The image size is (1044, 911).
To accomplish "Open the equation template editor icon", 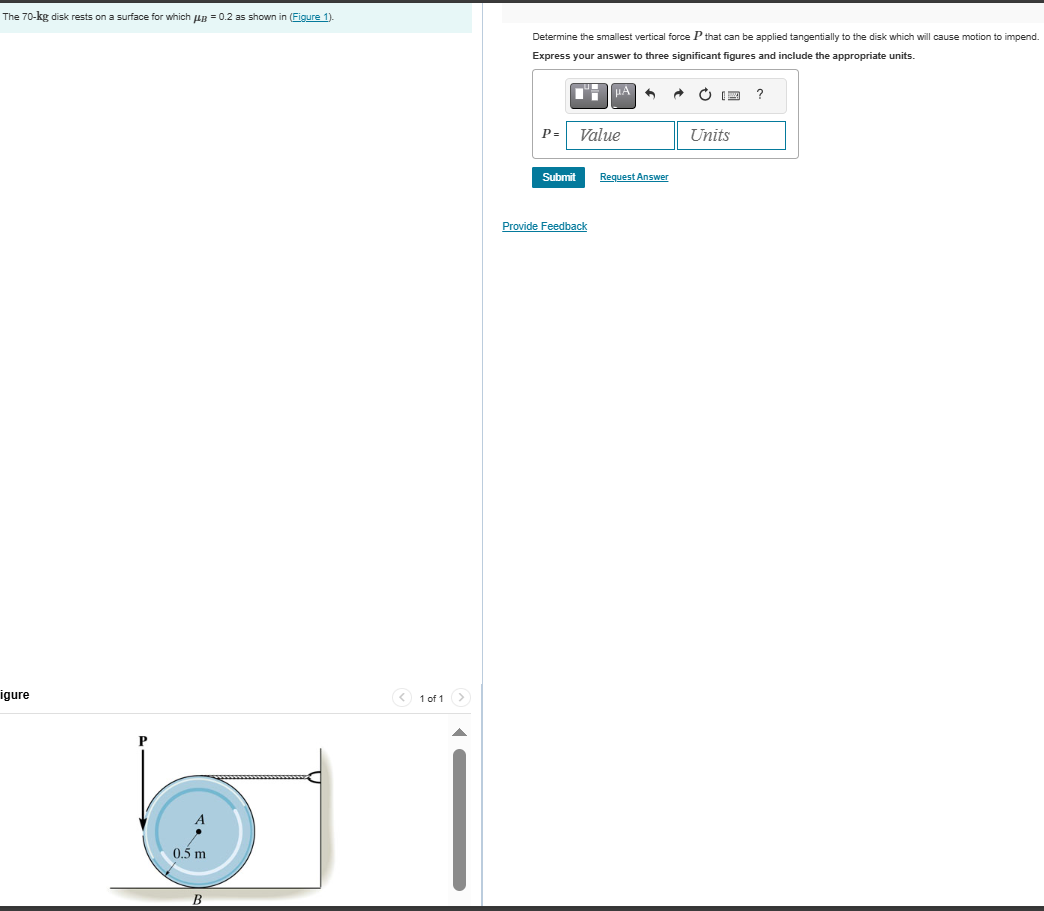I will coord(587,95).
